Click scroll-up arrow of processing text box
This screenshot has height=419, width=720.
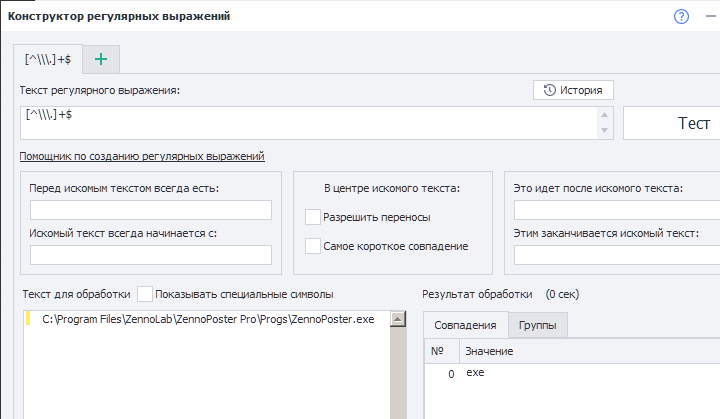pos(397,319)
